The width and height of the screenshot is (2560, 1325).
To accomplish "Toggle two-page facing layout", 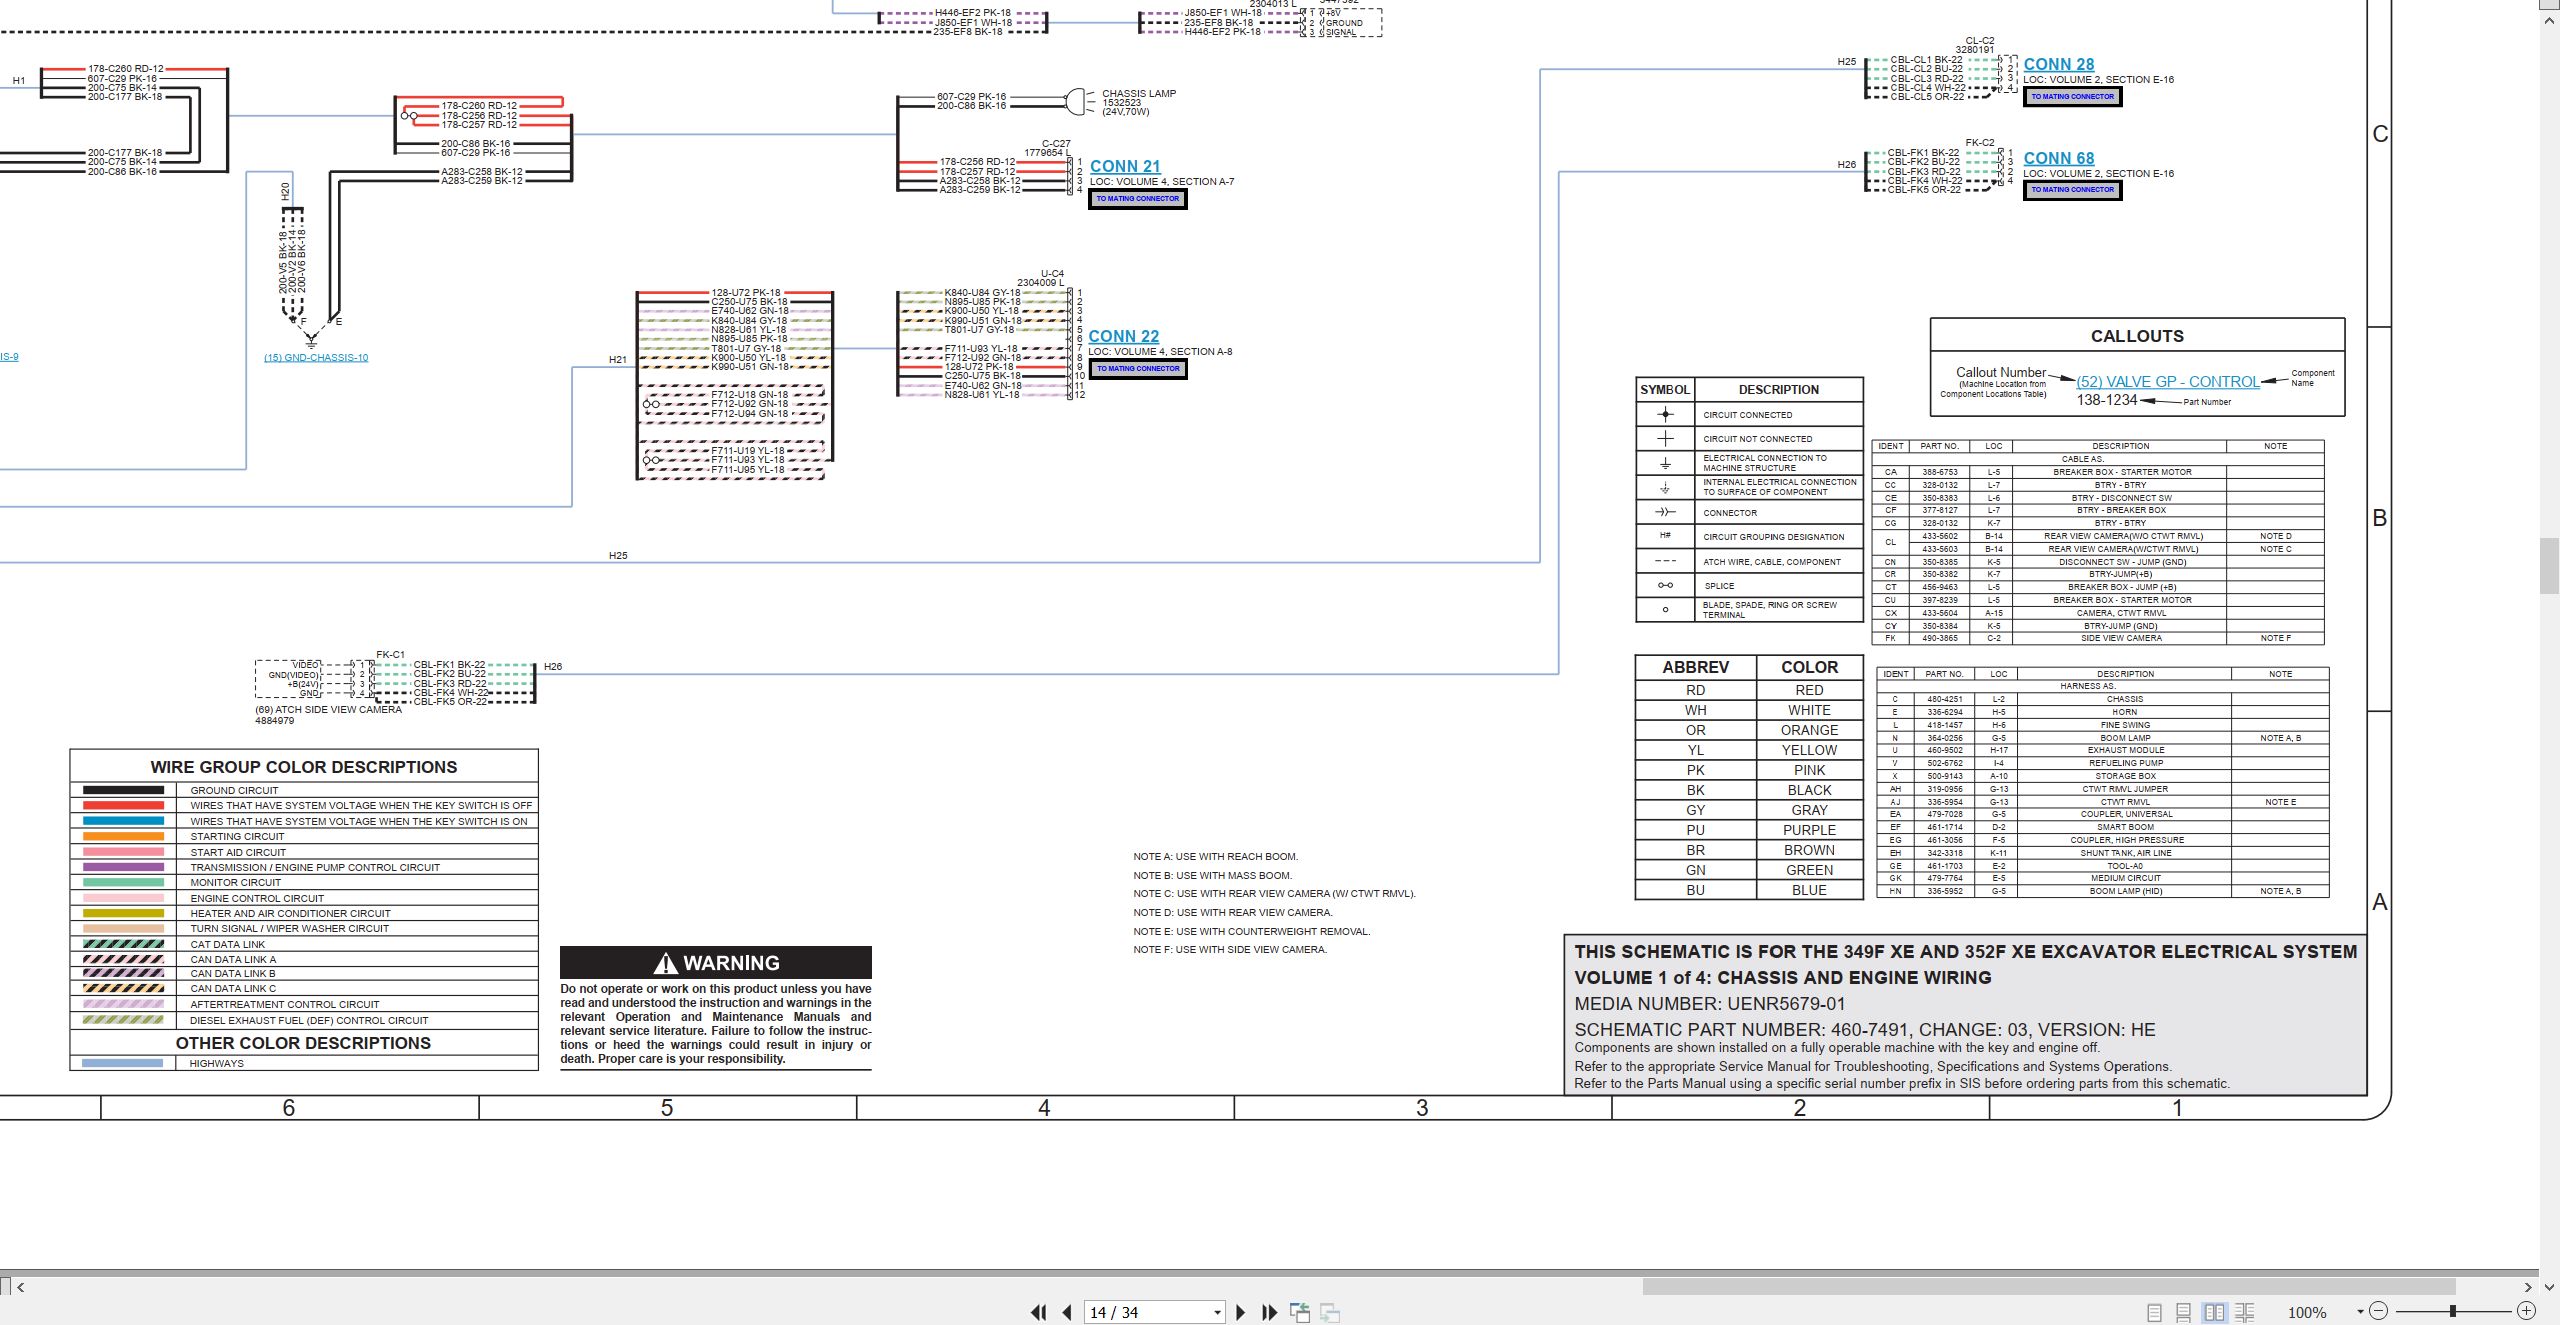I will [2215, 1312].
